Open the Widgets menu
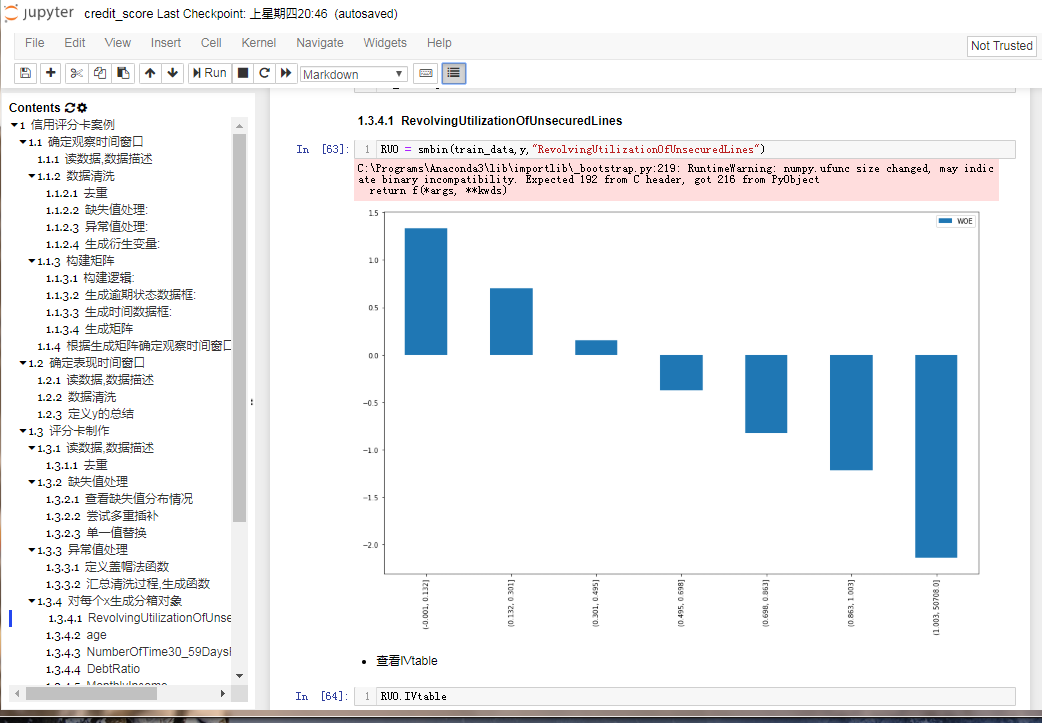The width and height of the screenshot is (1042, 723). [x=385, y=43]
